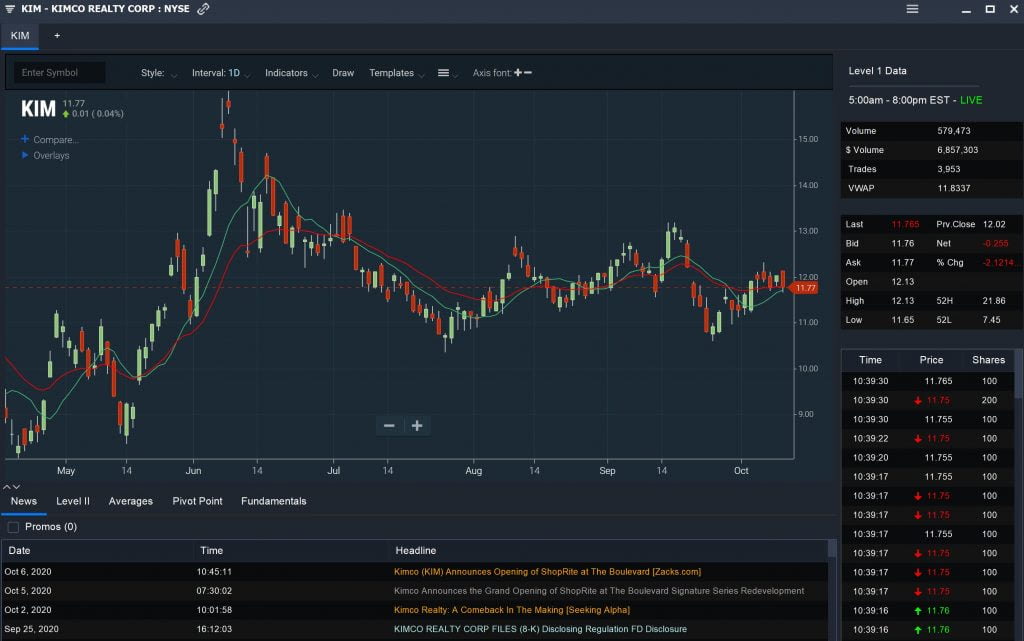Open the Interval: 1D dropdown
Screen dimensions: 1024x641
221,73
